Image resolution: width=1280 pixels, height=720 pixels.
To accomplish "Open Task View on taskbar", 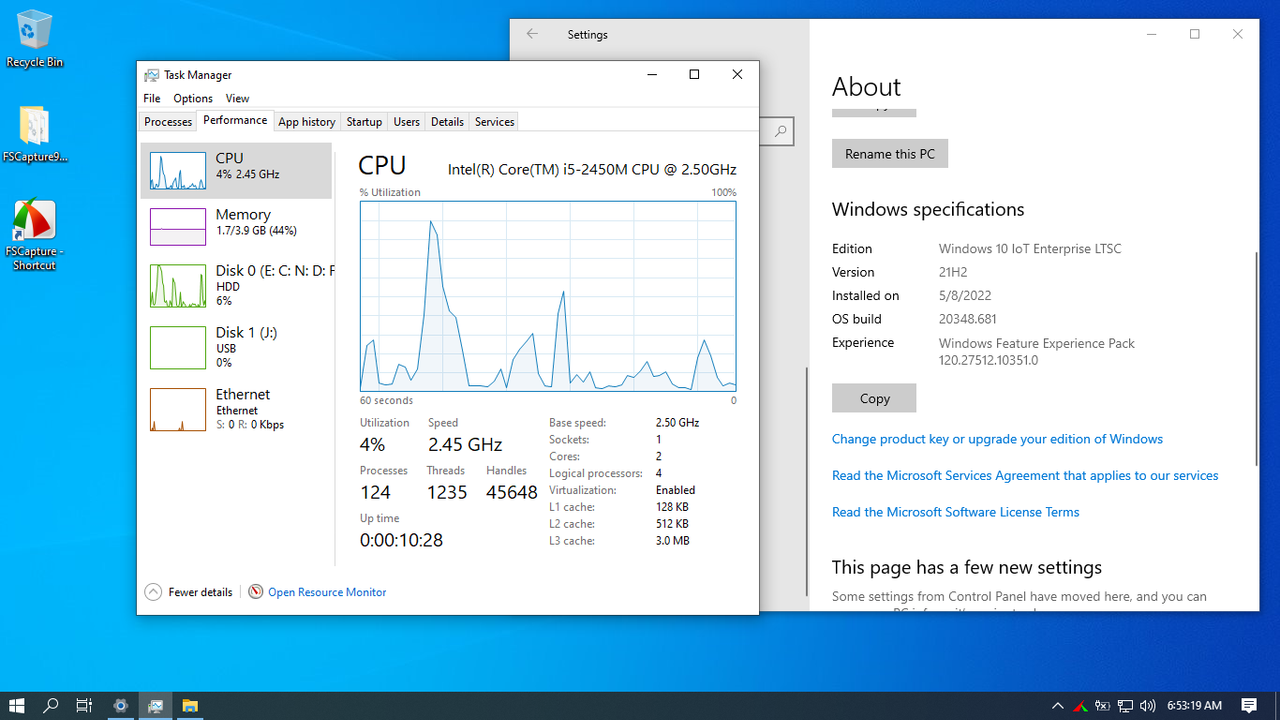I will pos(84,706).
